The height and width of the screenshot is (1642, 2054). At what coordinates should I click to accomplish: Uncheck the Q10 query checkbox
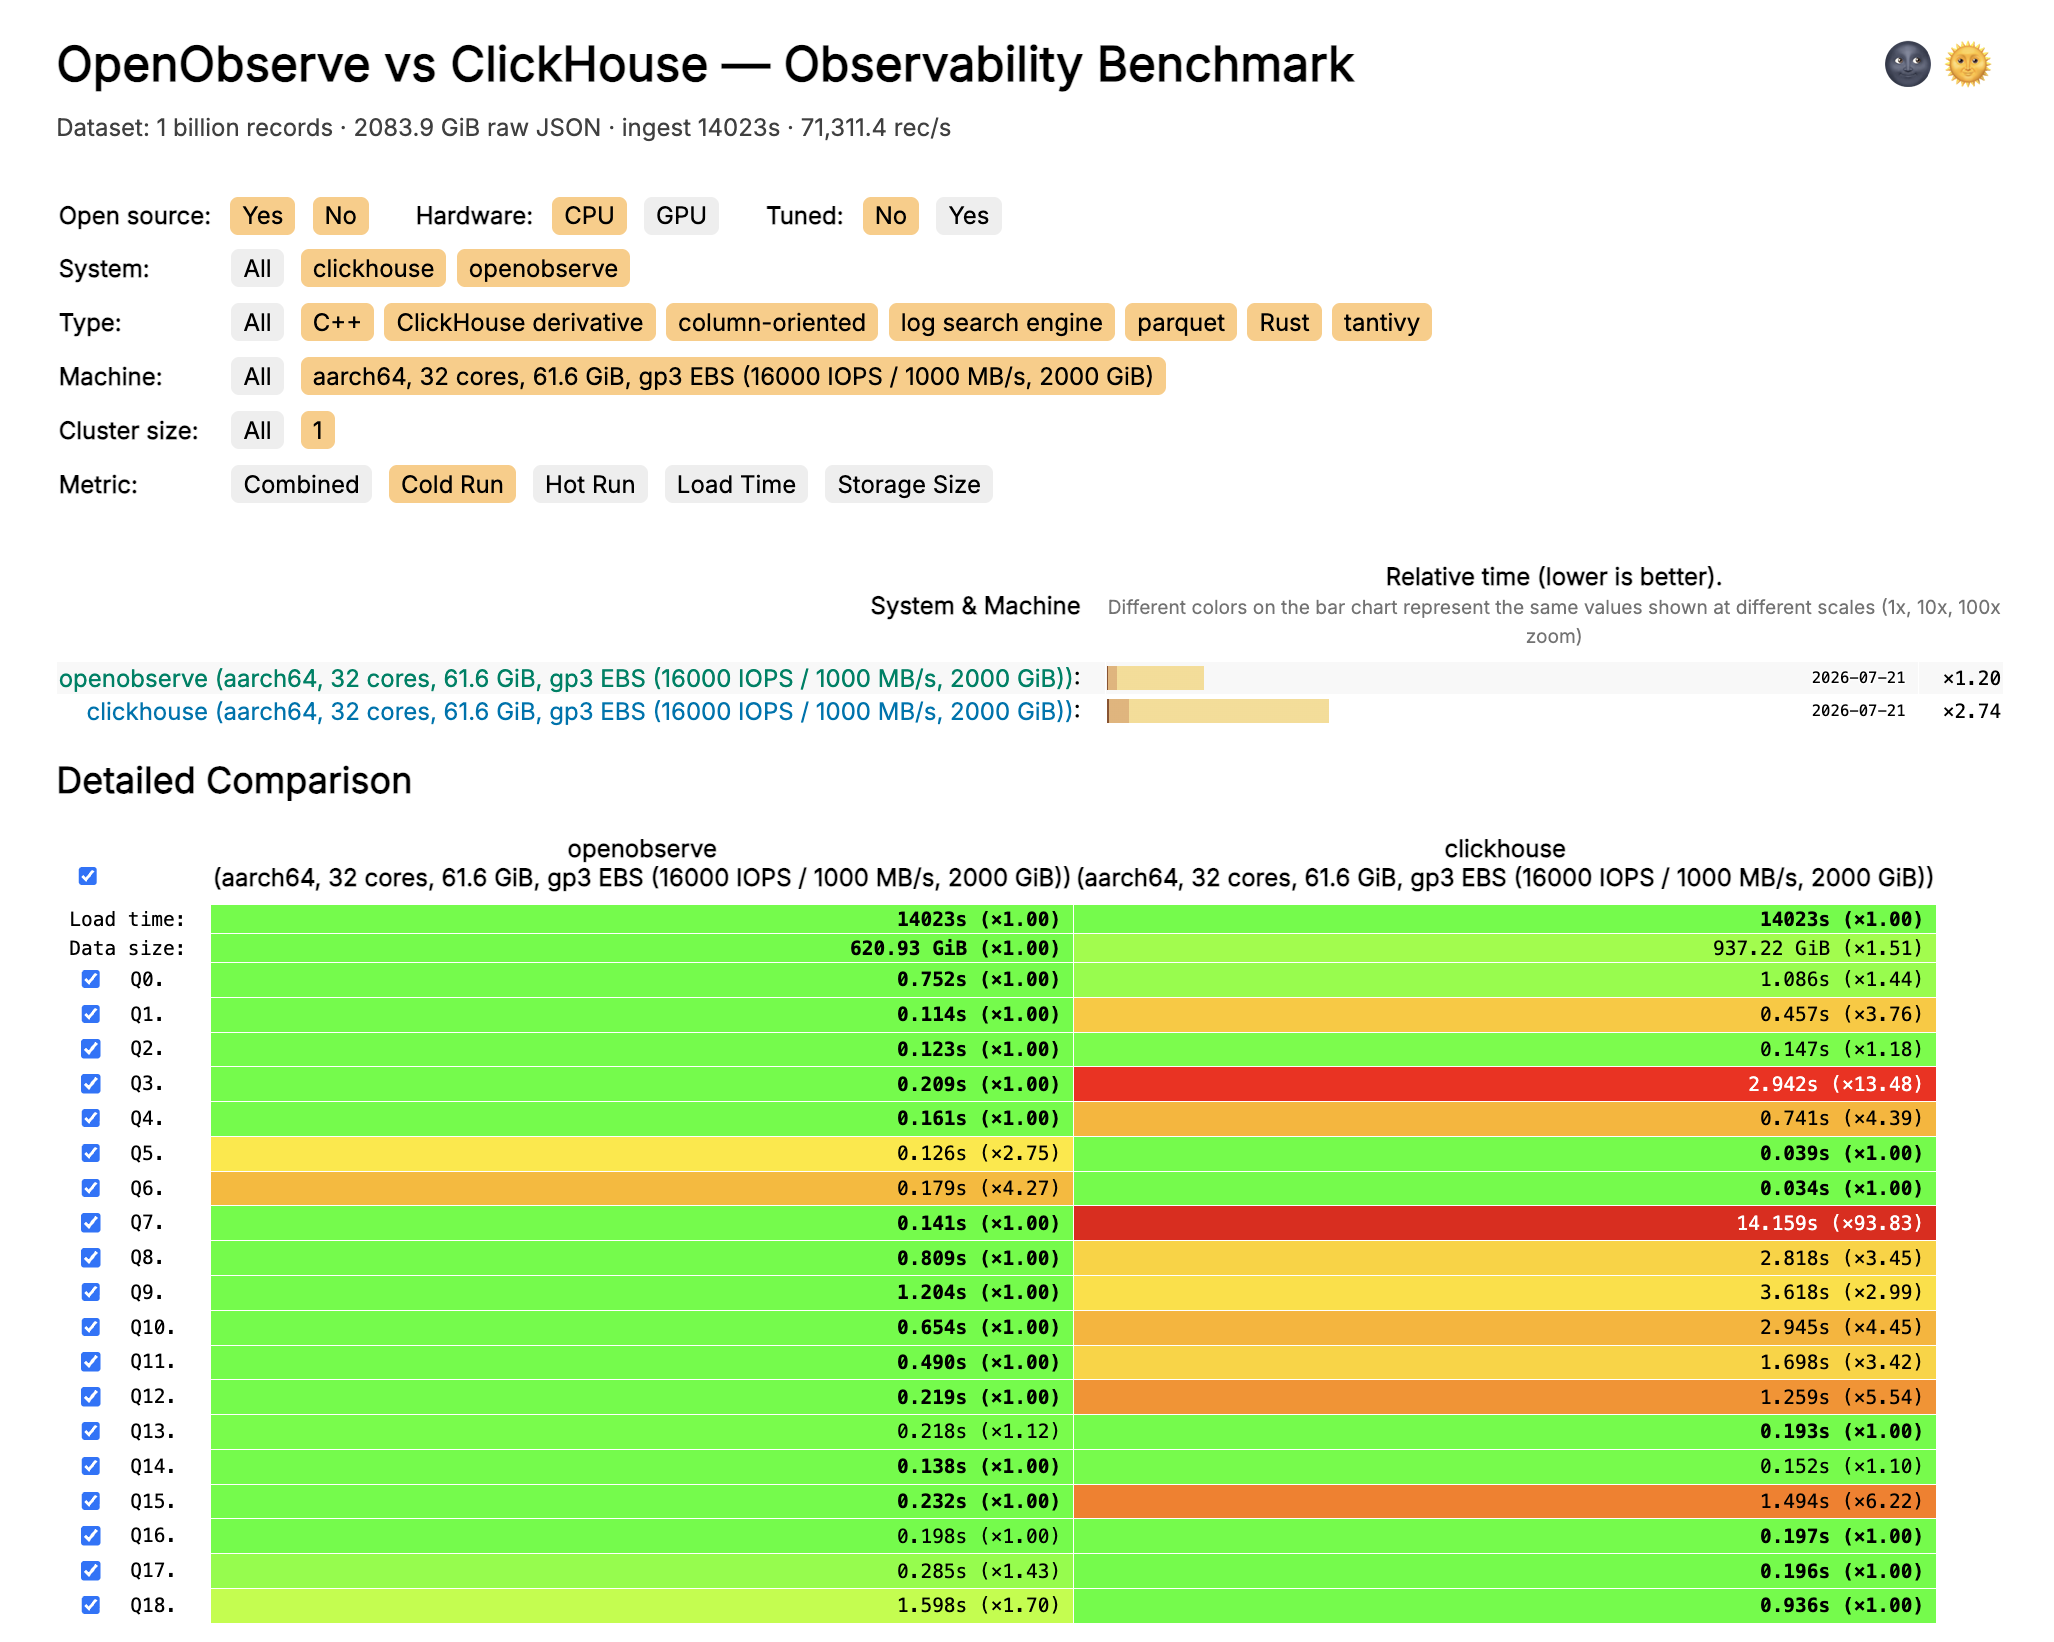point(91,1327)
